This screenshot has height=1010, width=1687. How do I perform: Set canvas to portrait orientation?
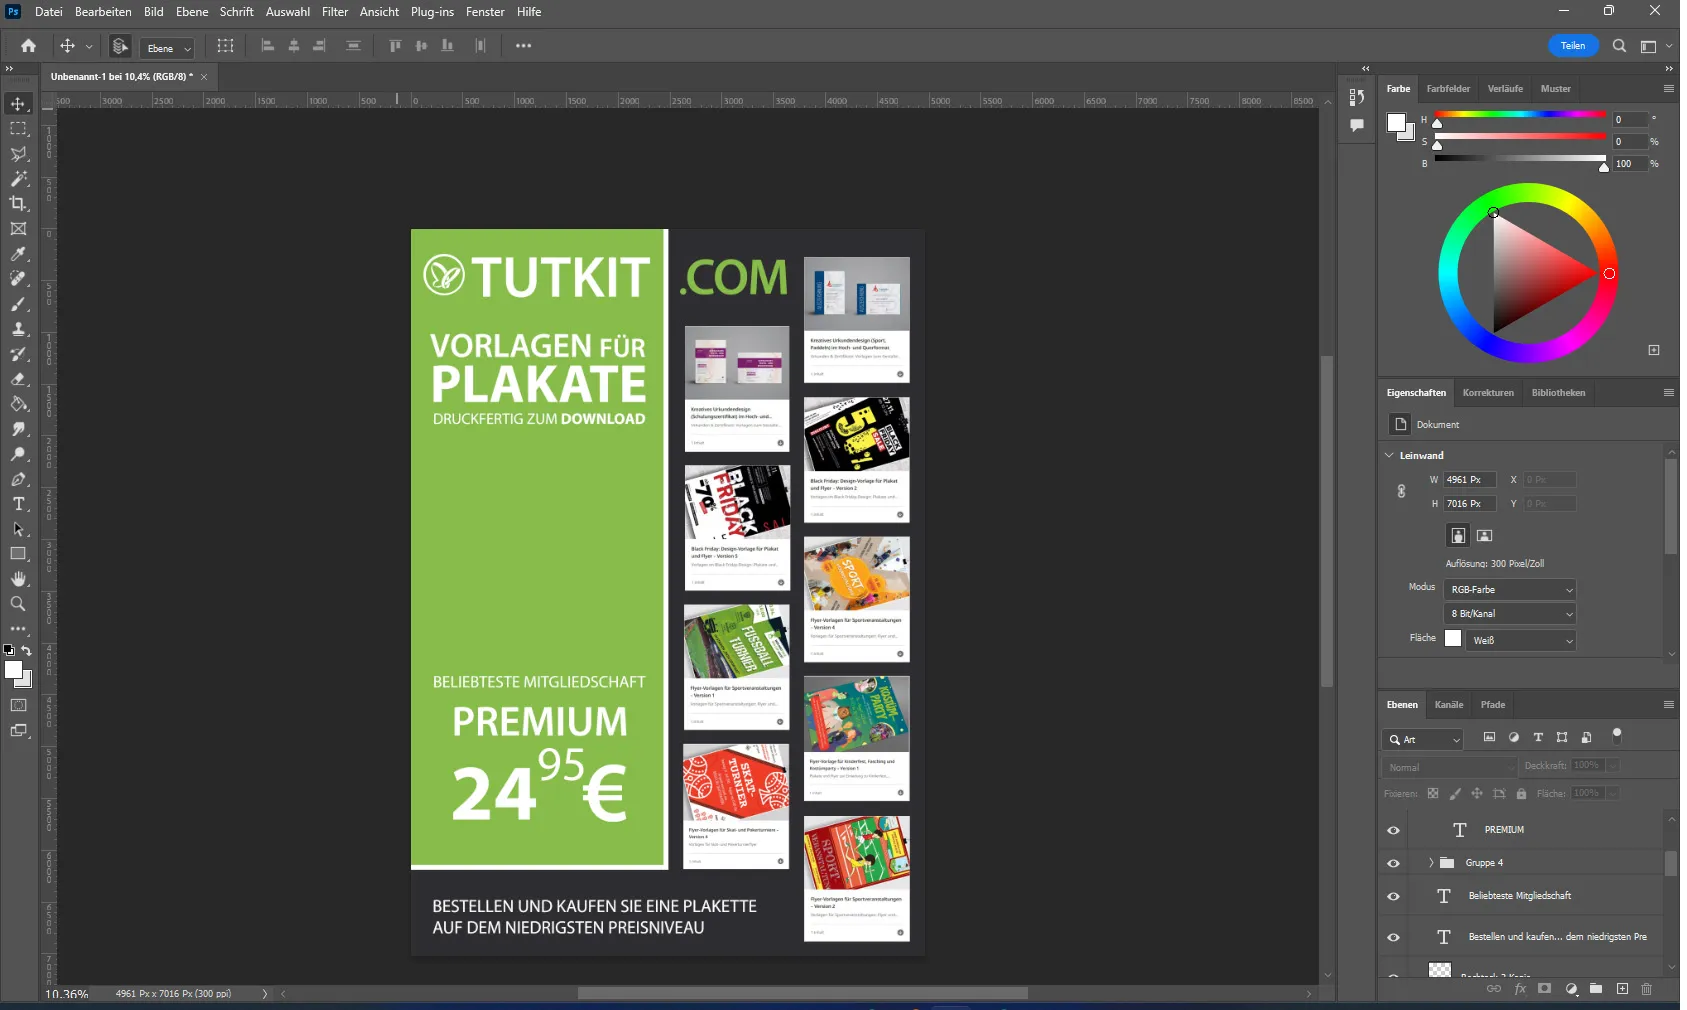[1458, 536]
